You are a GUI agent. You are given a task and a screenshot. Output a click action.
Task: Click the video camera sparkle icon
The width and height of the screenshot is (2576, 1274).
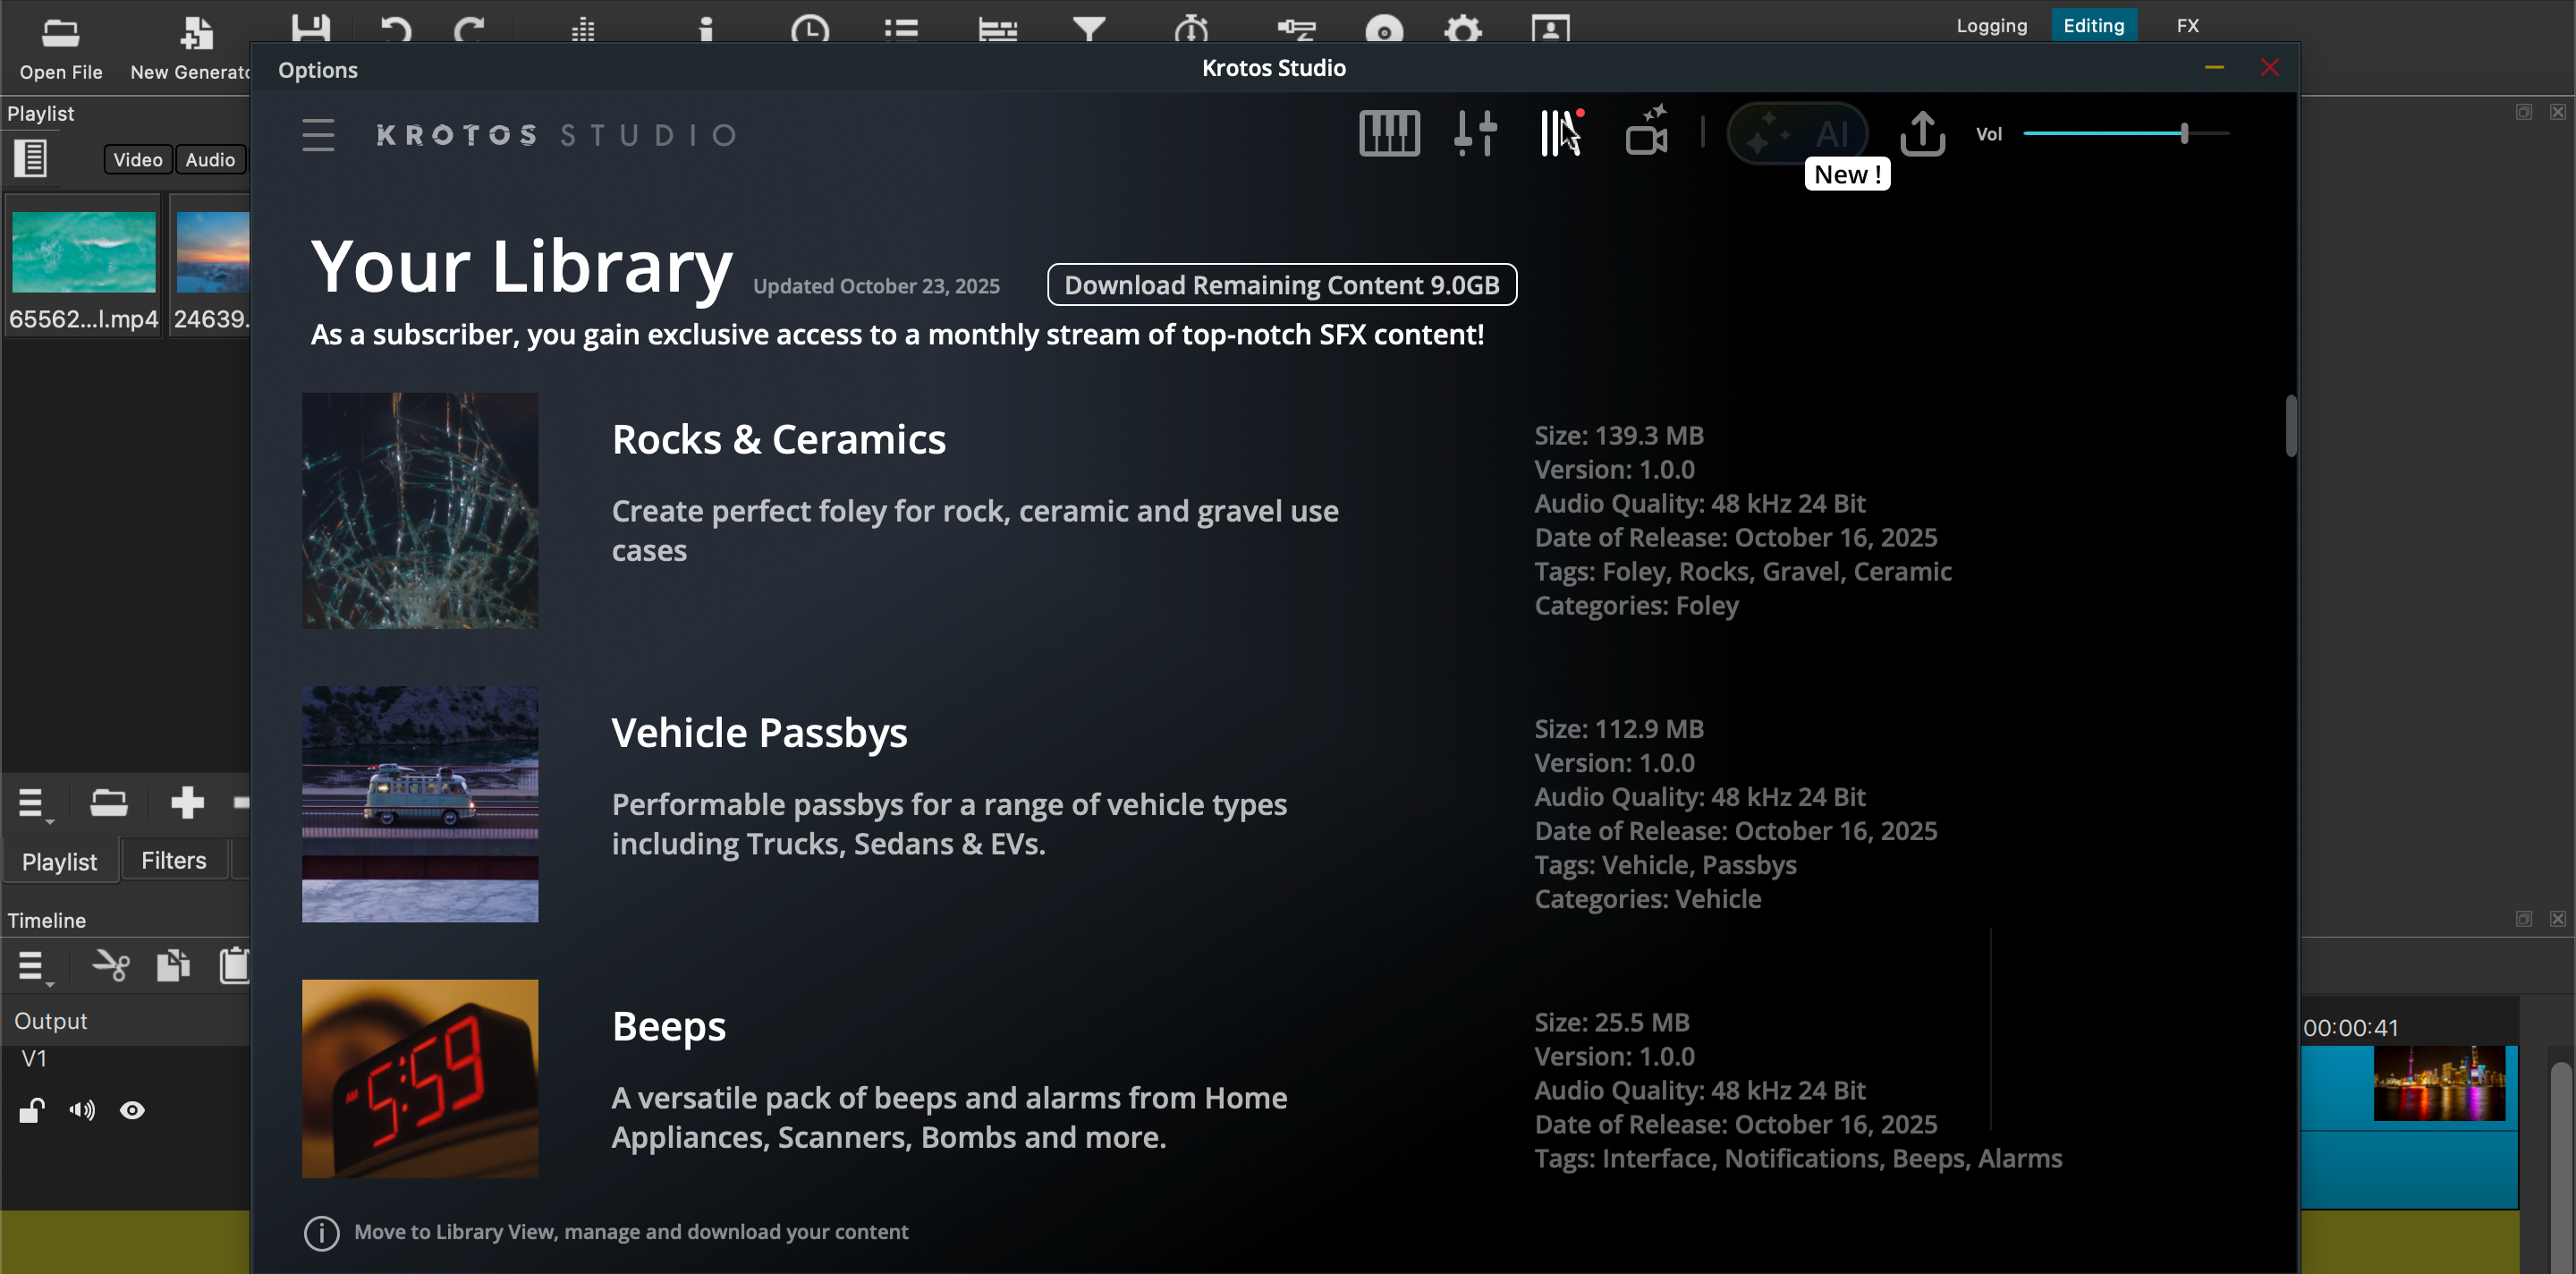[1647, 133]
